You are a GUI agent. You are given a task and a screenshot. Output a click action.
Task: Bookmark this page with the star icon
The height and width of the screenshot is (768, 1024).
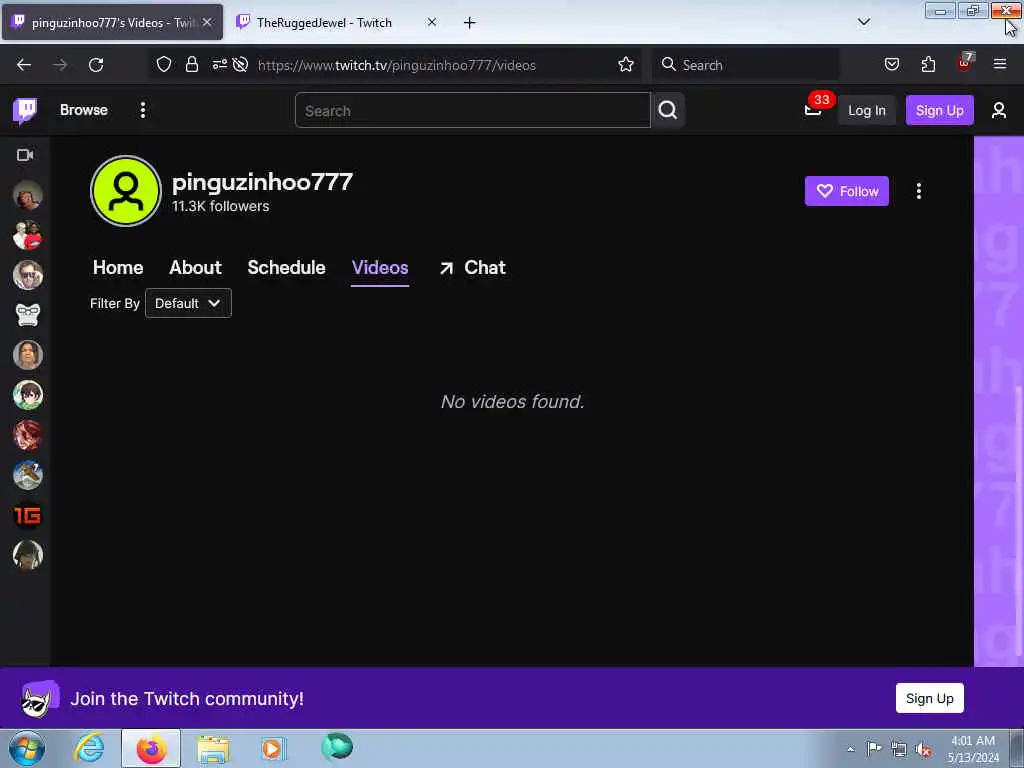tap(626, 65)
